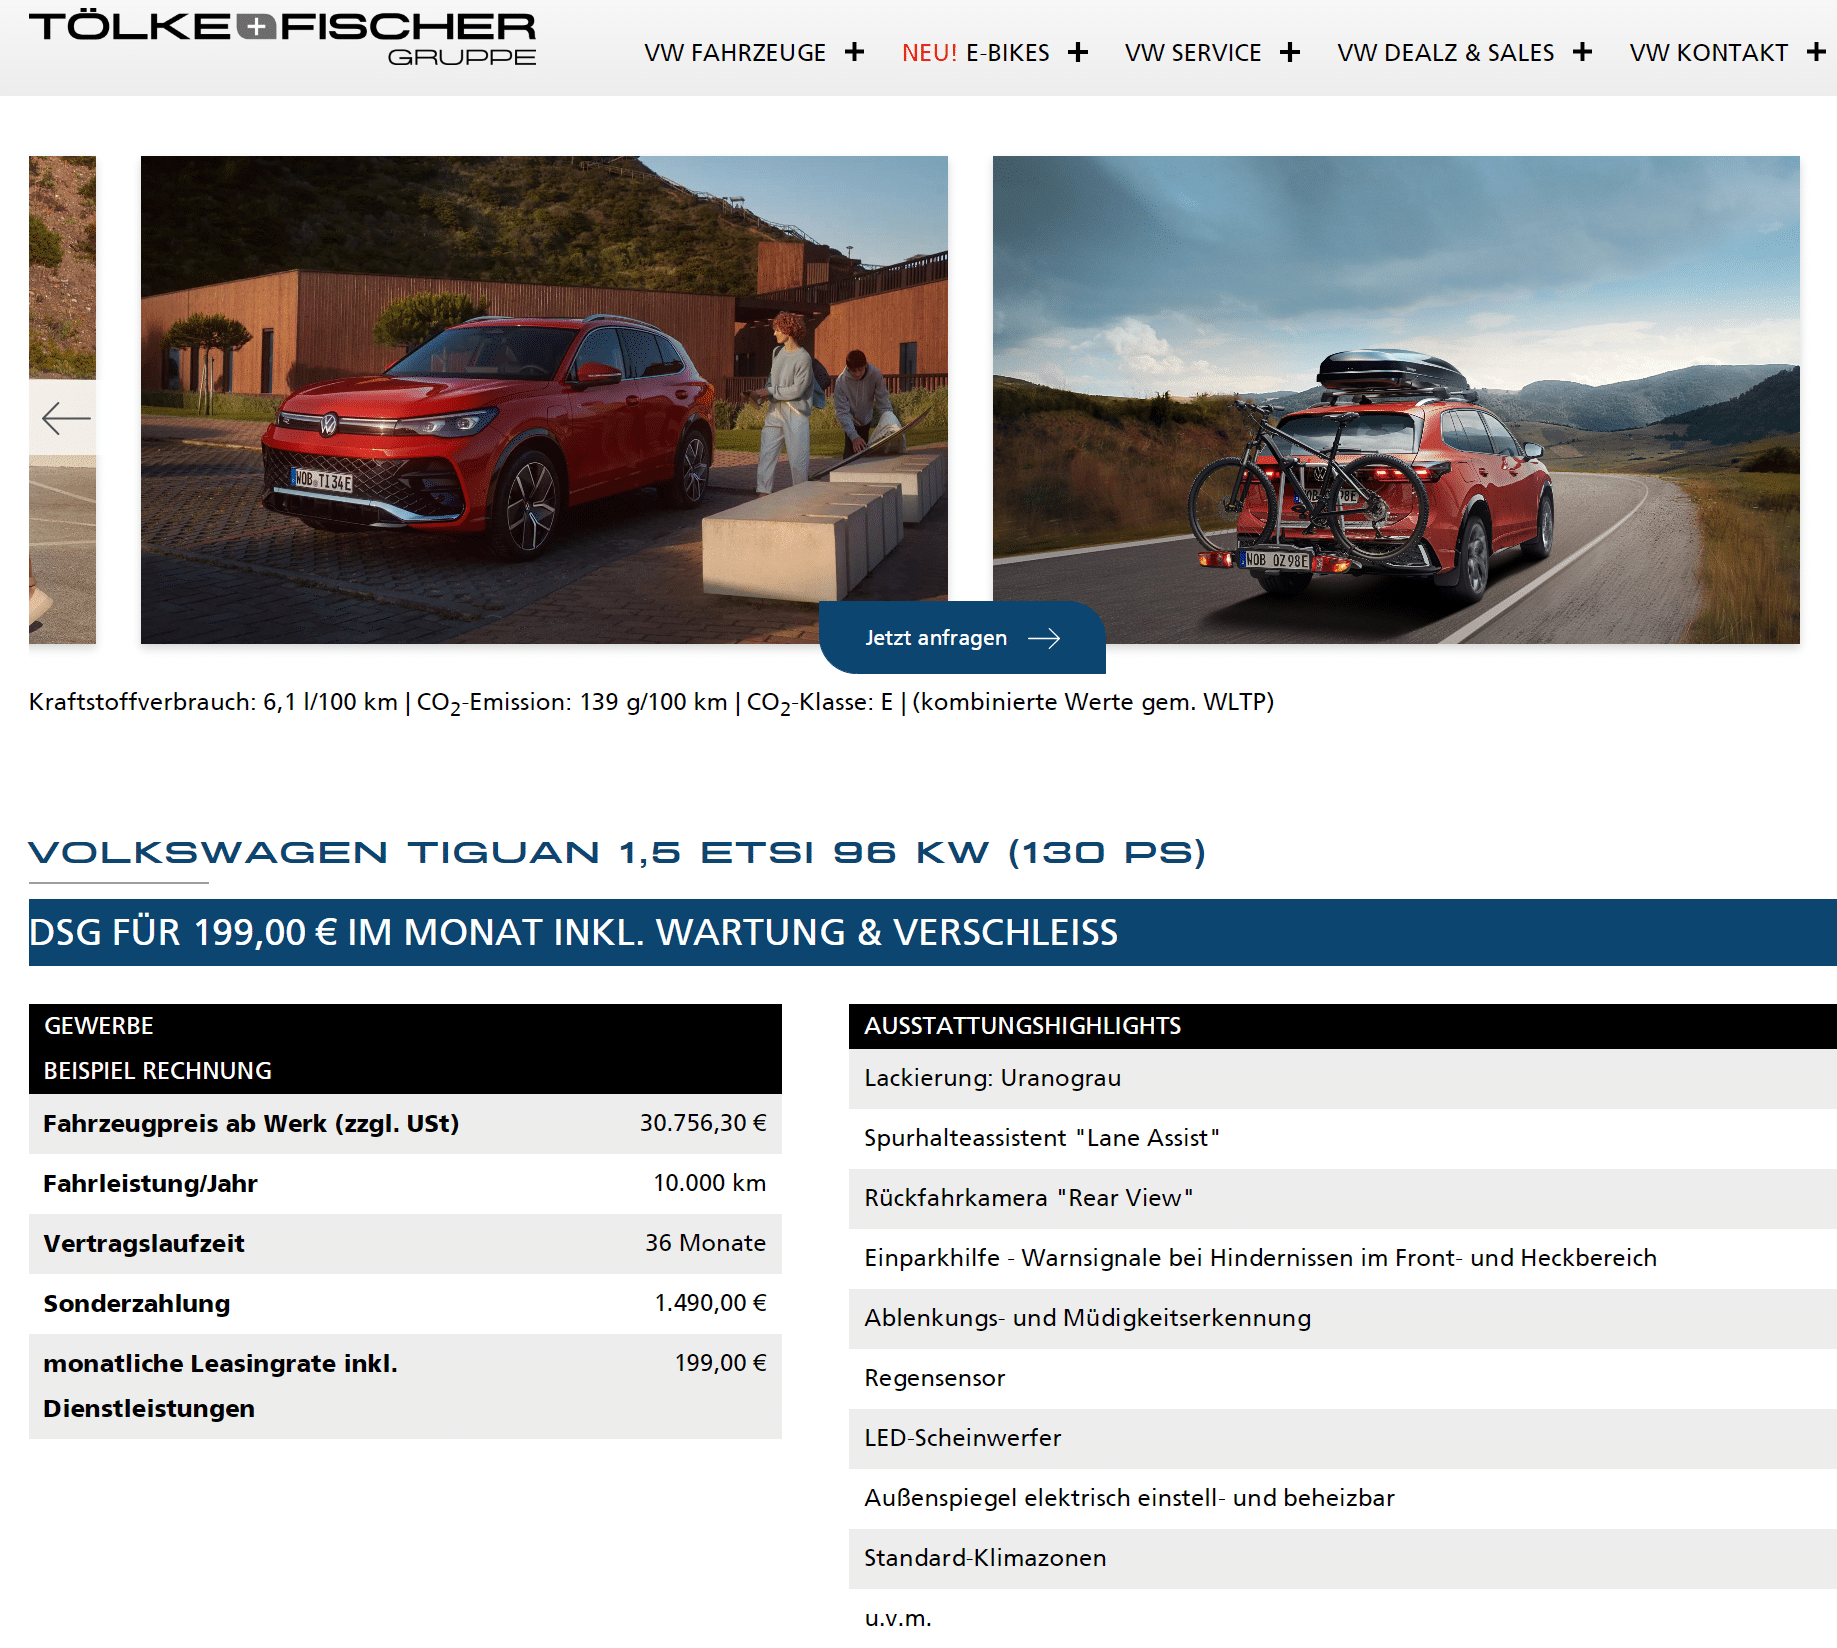Click the Rückfahrkamera "Rear View" row
This screenshot has width=1837, height=1648.
click(1342, 1198)
